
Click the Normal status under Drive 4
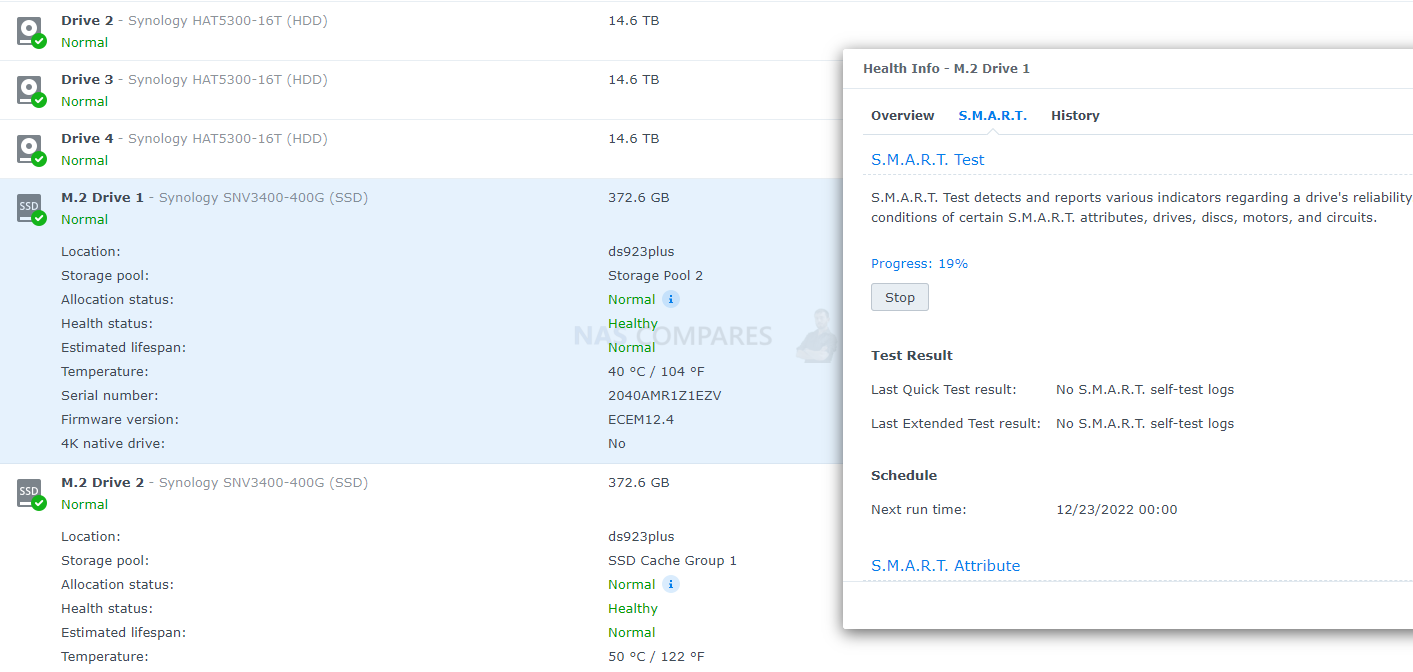click(85, 161)
